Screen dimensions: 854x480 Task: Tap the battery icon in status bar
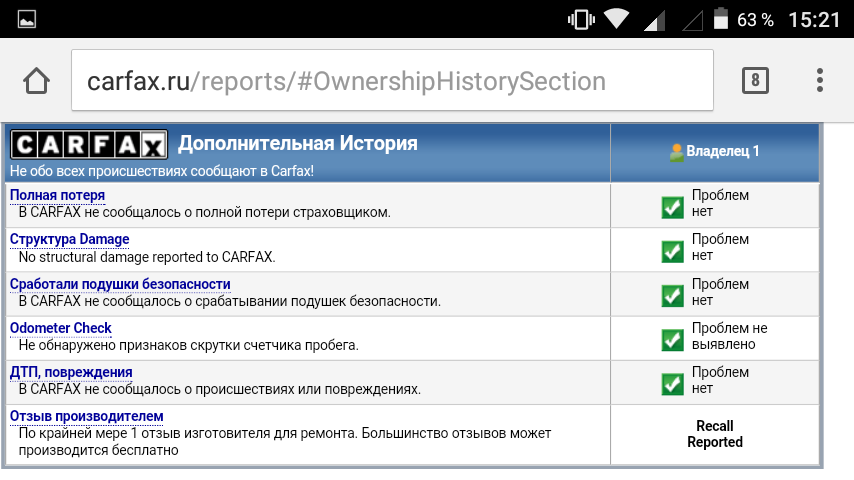coord(720,19)
